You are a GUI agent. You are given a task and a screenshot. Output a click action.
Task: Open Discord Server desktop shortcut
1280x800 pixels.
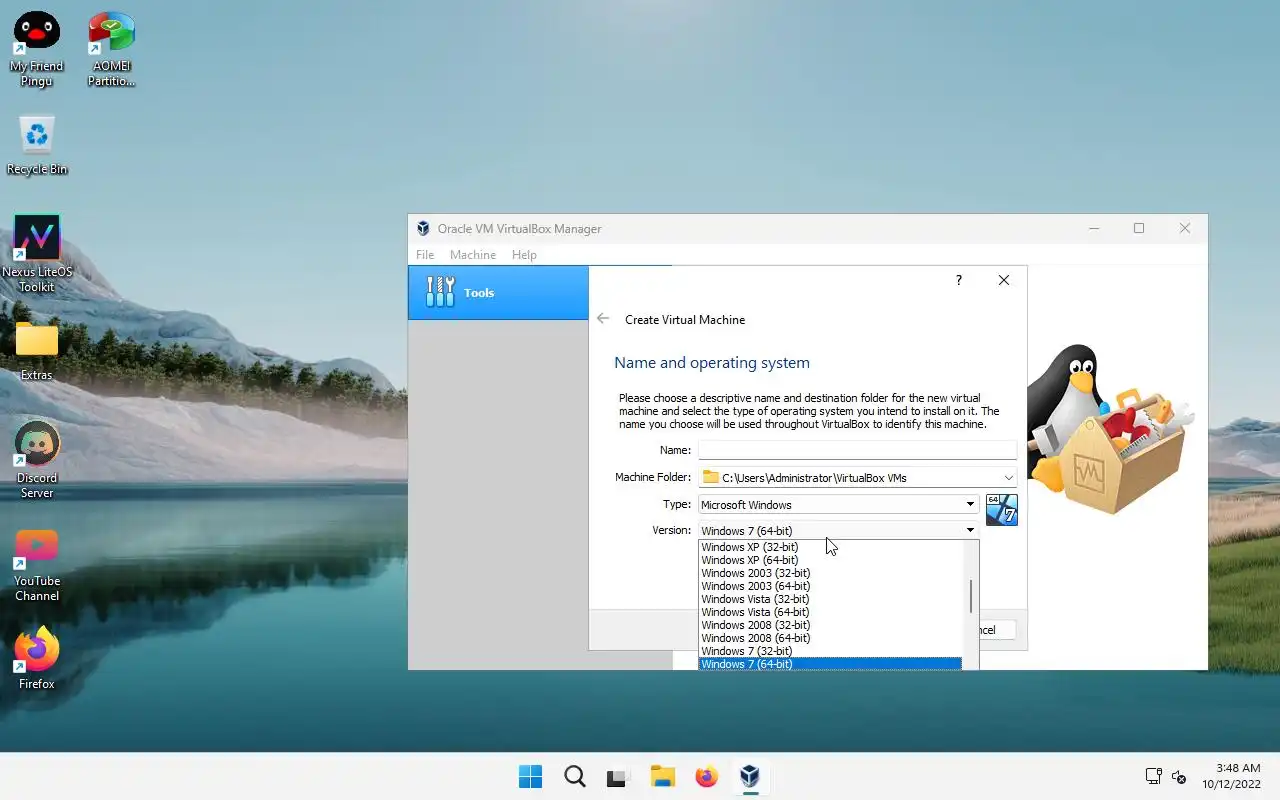click(37, 460)
